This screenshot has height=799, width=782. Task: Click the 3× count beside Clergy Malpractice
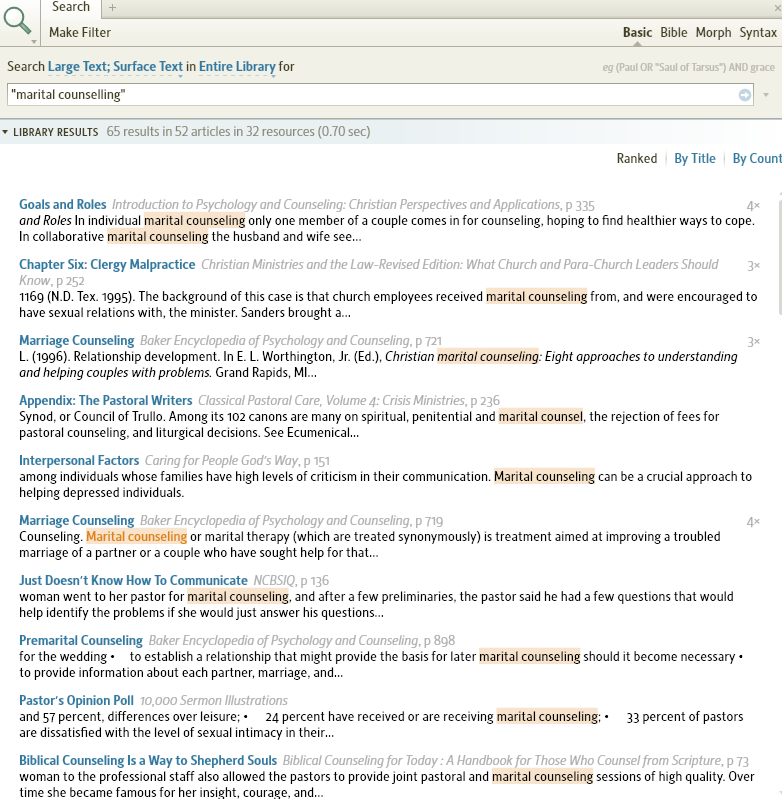(753, 266)
